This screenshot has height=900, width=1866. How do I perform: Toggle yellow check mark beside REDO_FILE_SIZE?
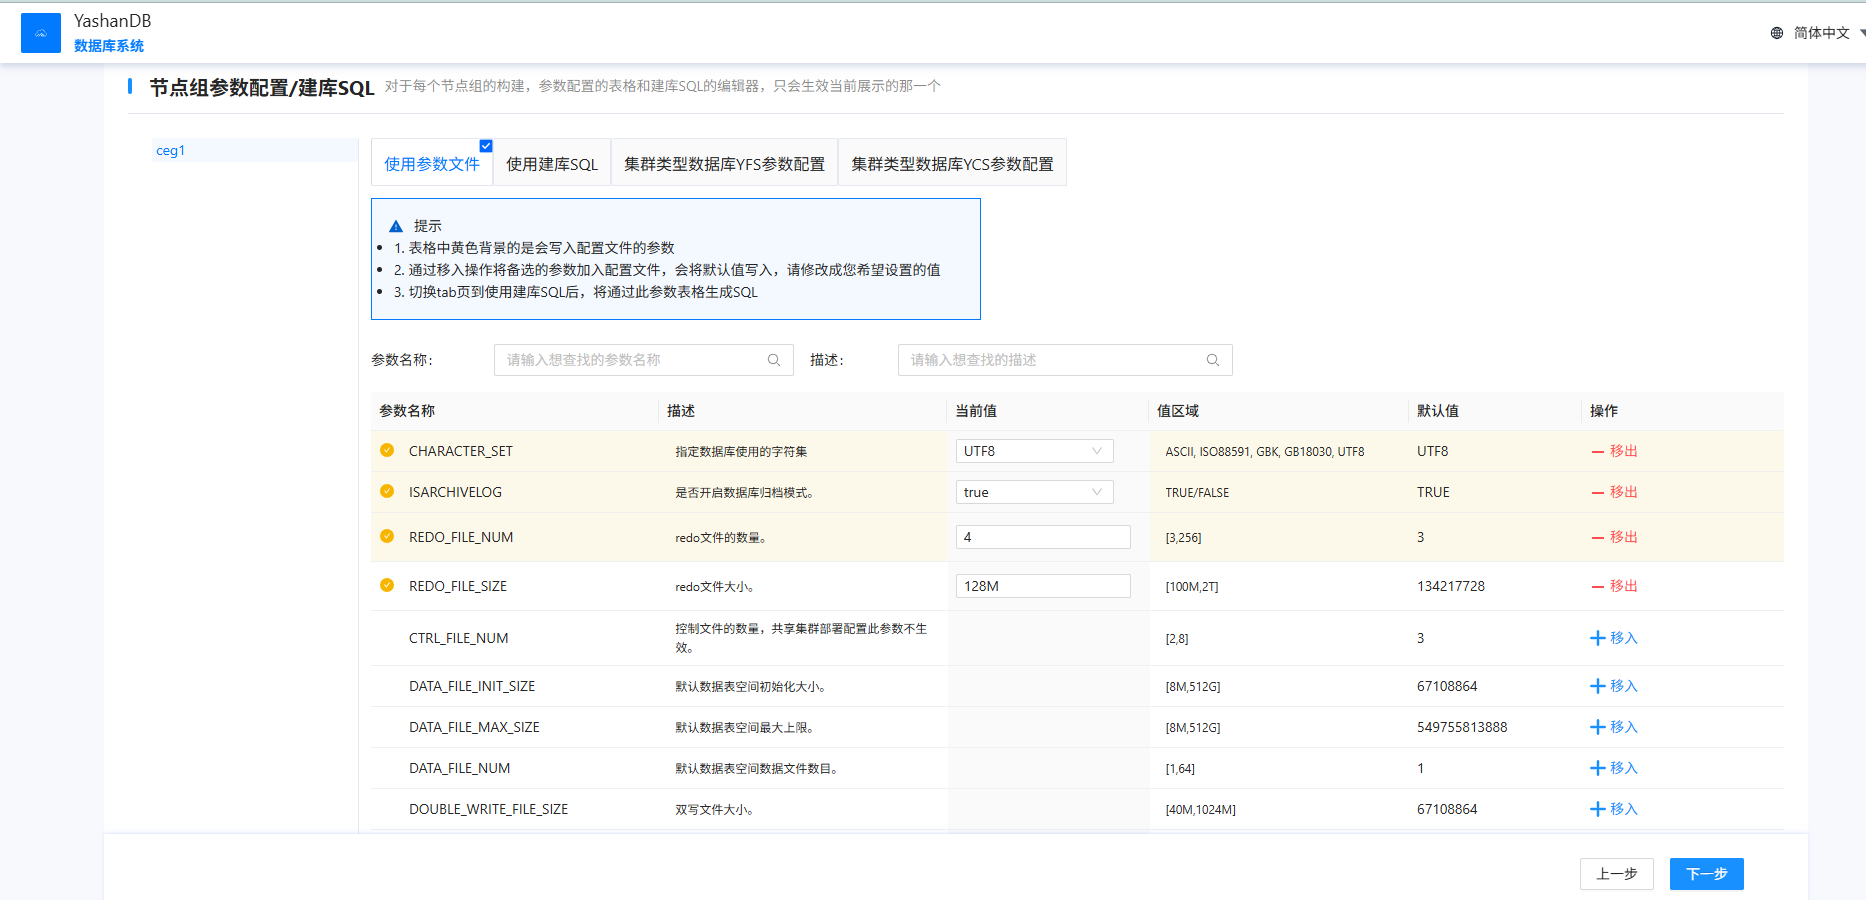tap(387, 585)
